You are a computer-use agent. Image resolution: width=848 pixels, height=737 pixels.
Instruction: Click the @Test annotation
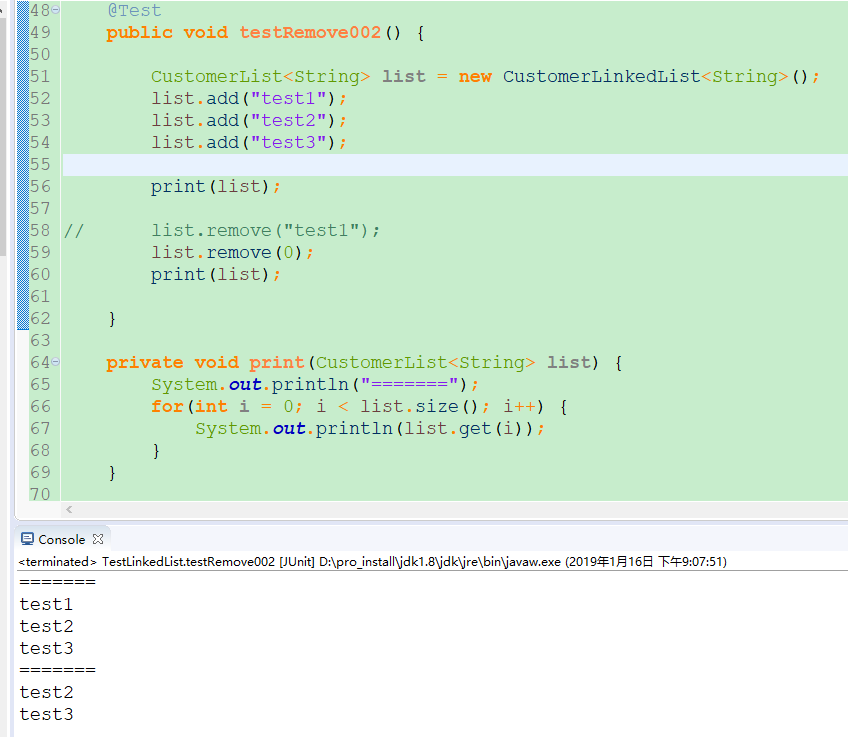tap(134, 10)
